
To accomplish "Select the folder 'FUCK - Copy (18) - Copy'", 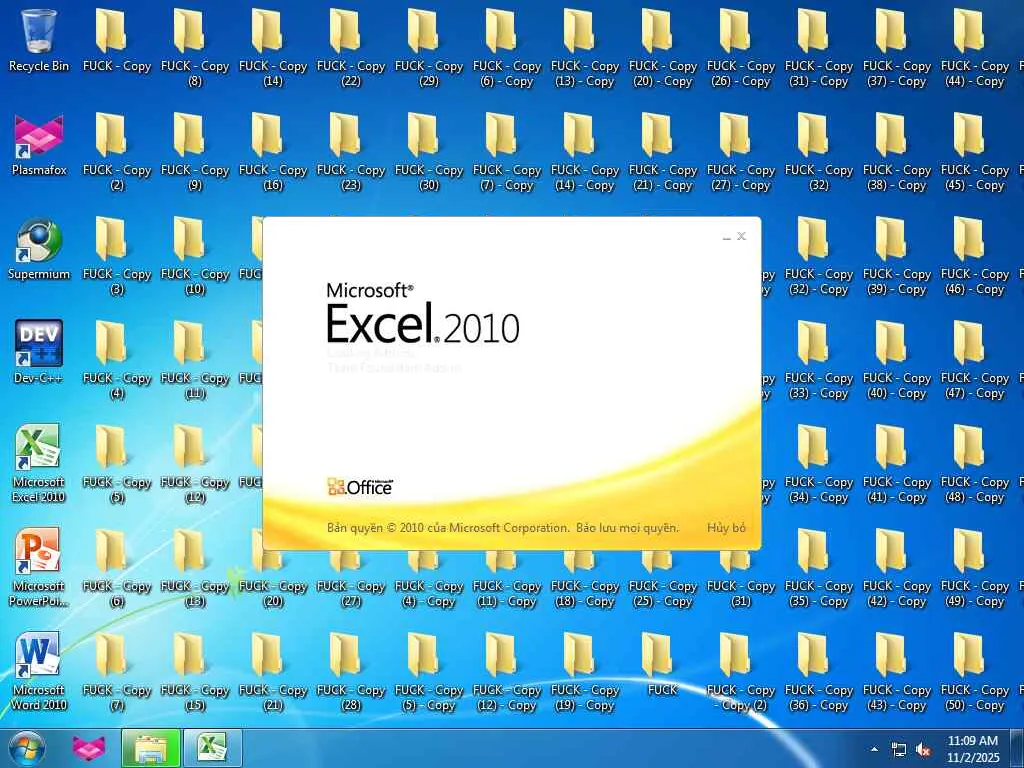I will 584,578.
